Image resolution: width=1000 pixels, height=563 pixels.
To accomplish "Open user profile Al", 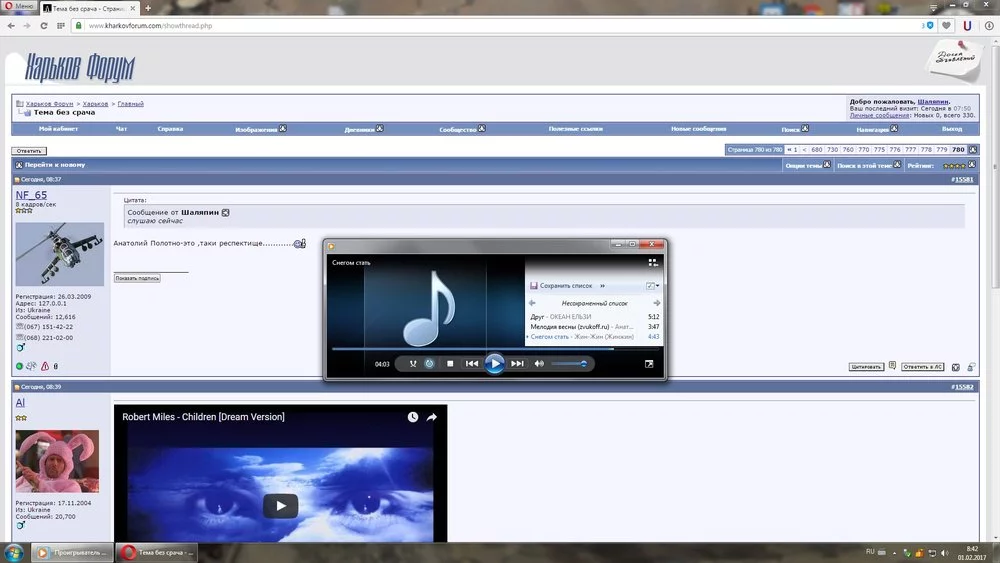I will click(20, 402).
